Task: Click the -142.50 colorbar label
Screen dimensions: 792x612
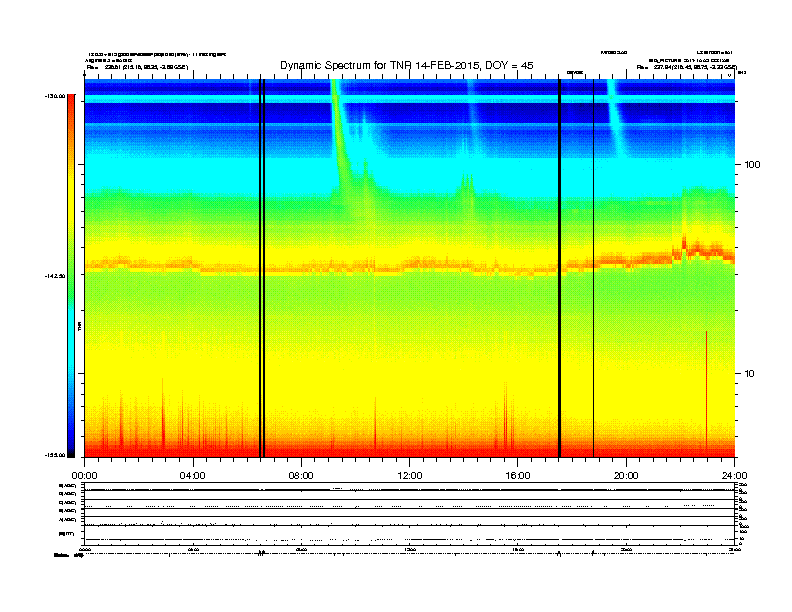Action: point(55,276)
